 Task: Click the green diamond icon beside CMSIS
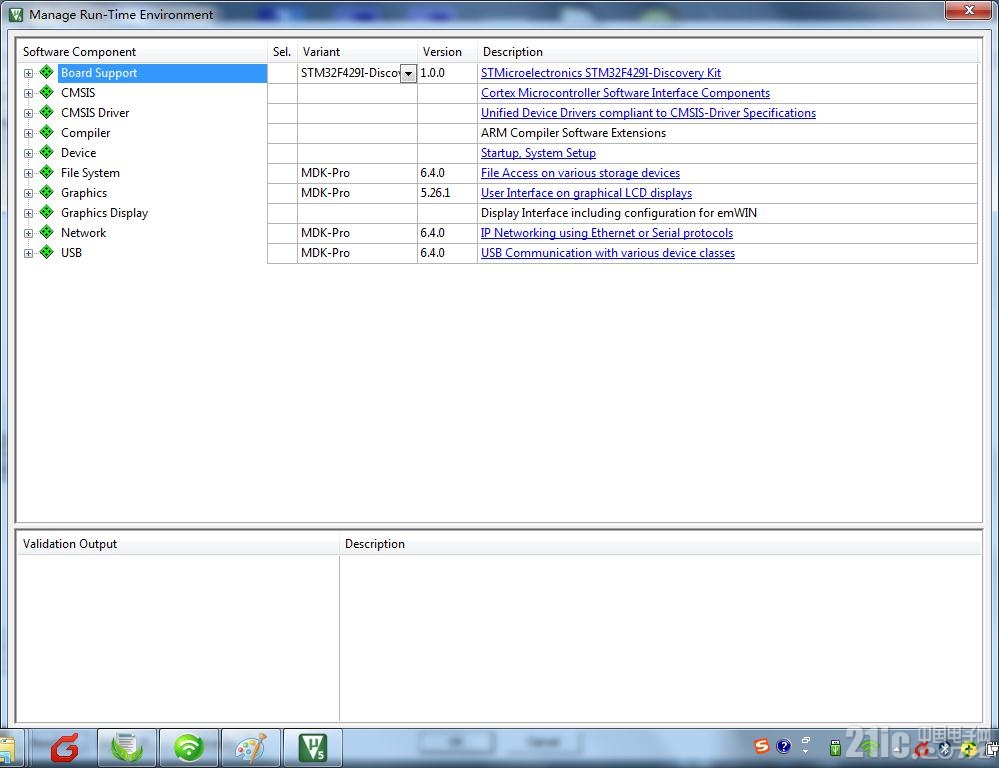(x=47, y=92)
